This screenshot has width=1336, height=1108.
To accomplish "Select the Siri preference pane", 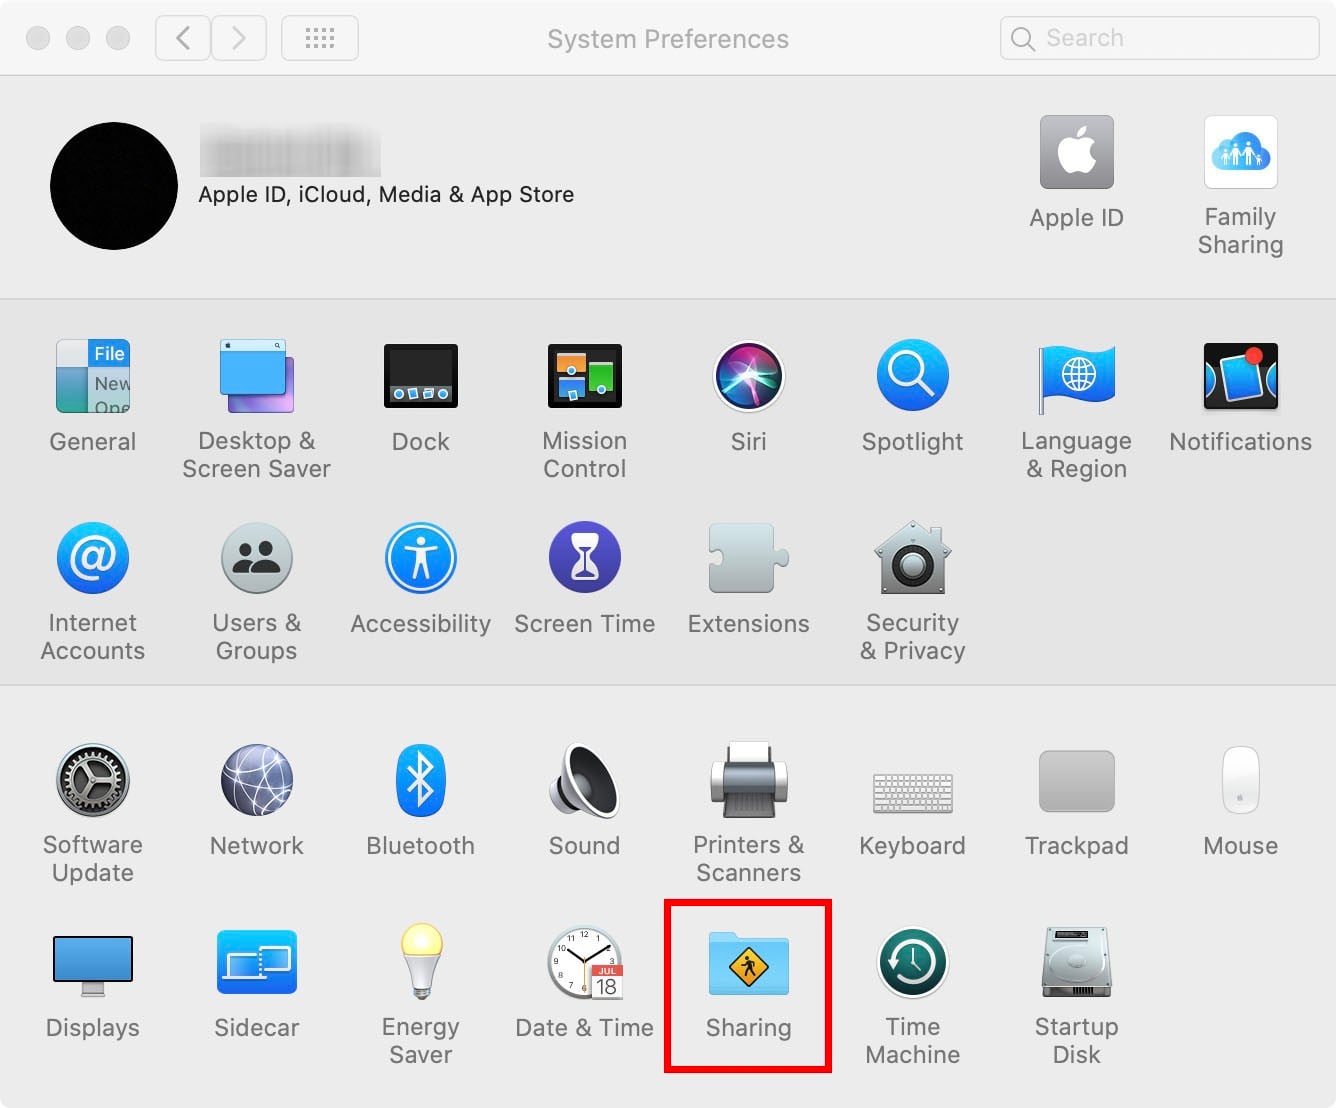I will tap(748, 377).
